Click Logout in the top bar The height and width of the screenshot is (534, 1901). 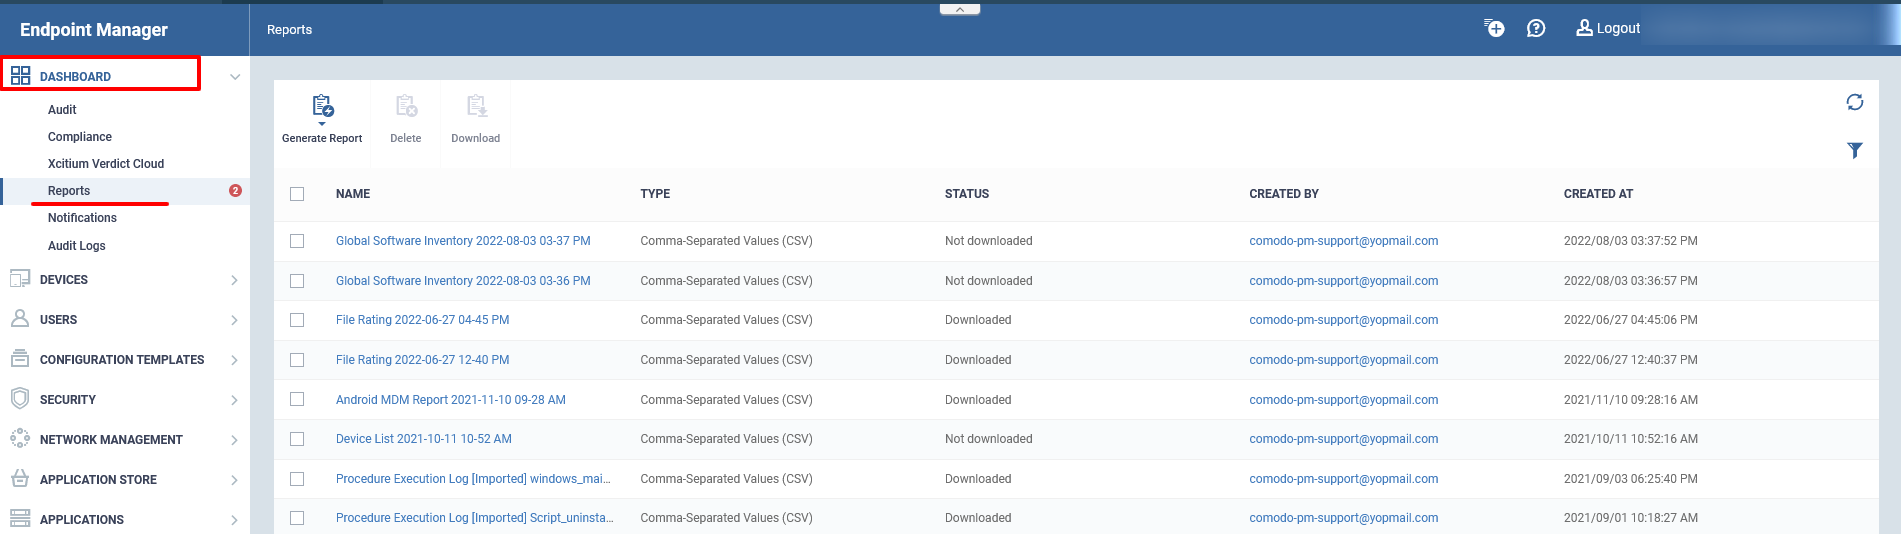tap(1608, 28)
